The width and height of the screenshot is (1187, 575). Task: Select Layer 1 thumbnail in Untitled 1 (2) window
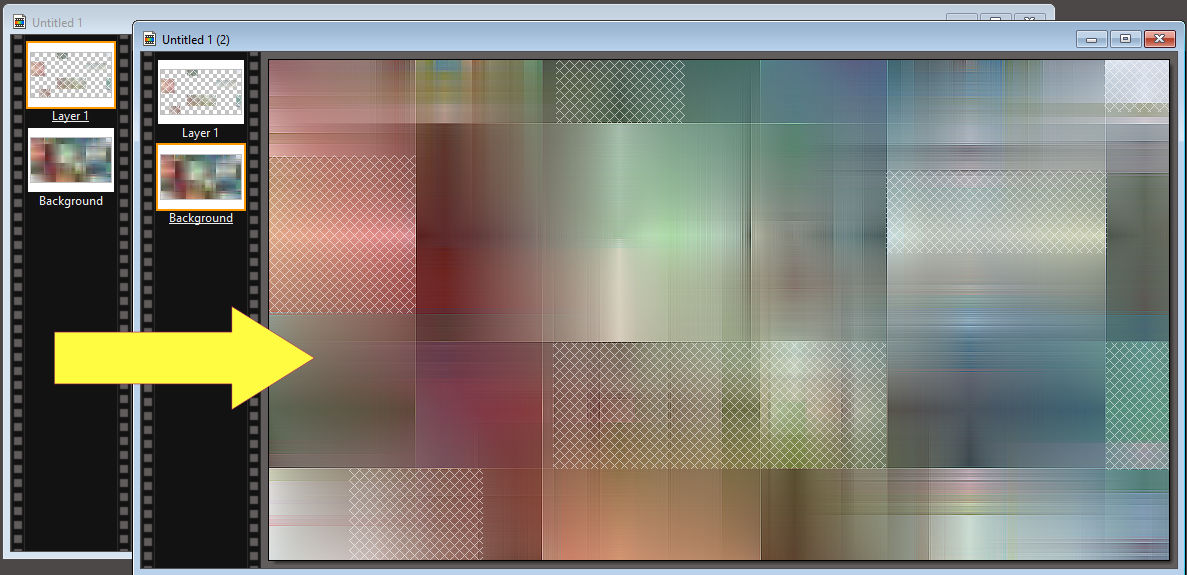pyautogui.click(x=201, y=92)
